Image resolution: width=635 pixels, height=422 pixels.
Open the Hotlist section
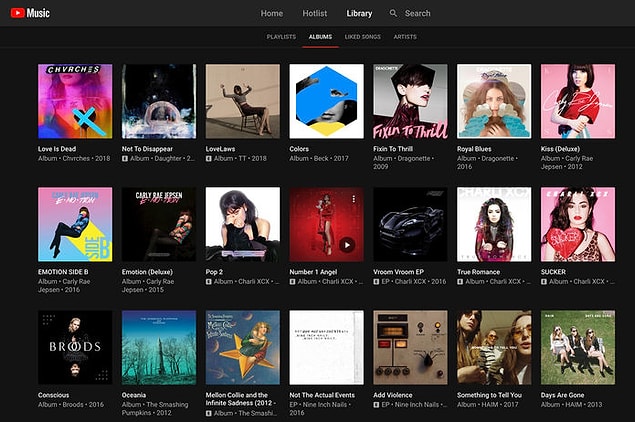click(x=315, y=13)
